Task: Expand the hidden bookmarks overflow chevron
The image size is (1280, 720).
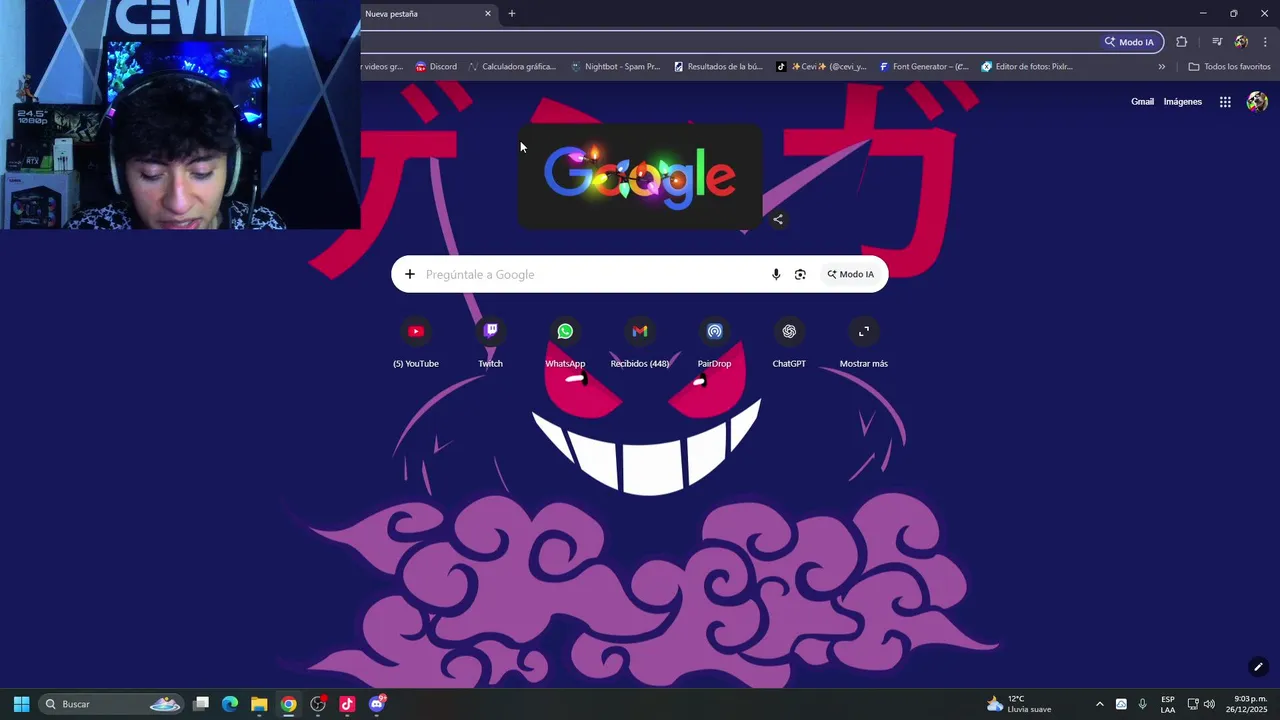Action: 1162,67
